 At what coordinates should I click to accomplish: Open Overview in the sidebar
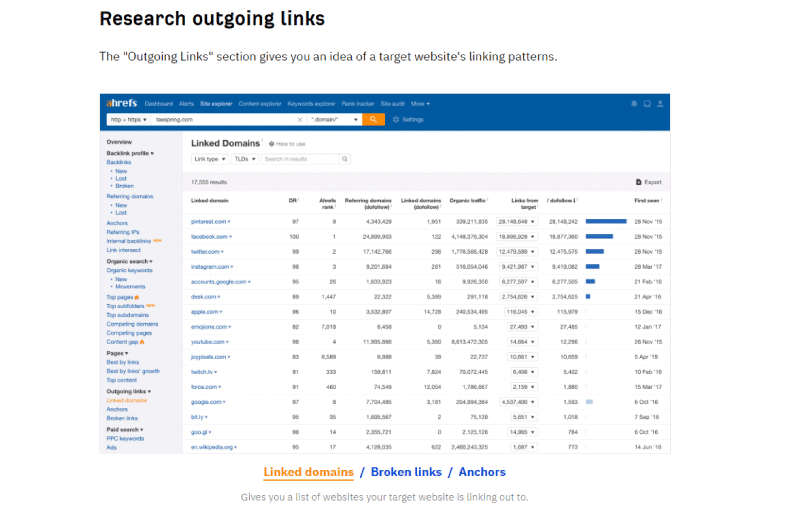119,142
